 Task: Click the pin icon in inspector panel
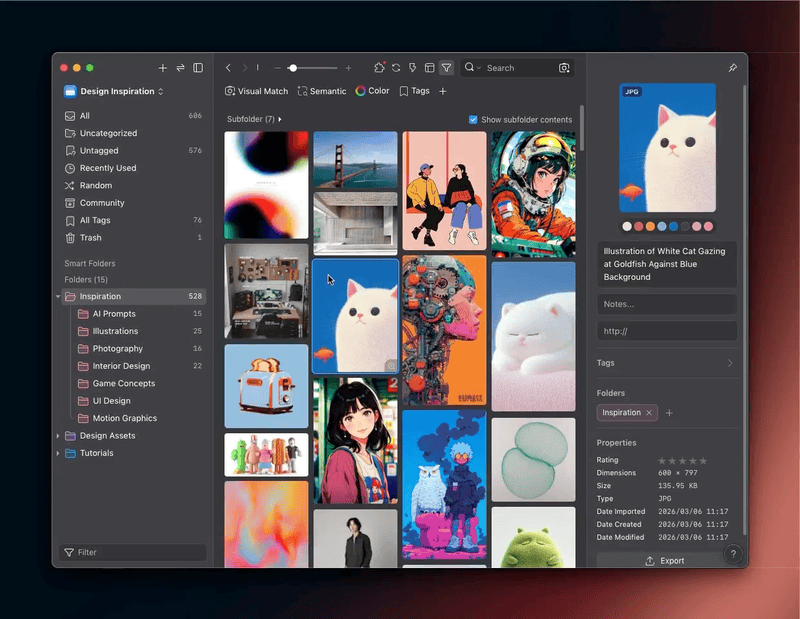(733, 67)
